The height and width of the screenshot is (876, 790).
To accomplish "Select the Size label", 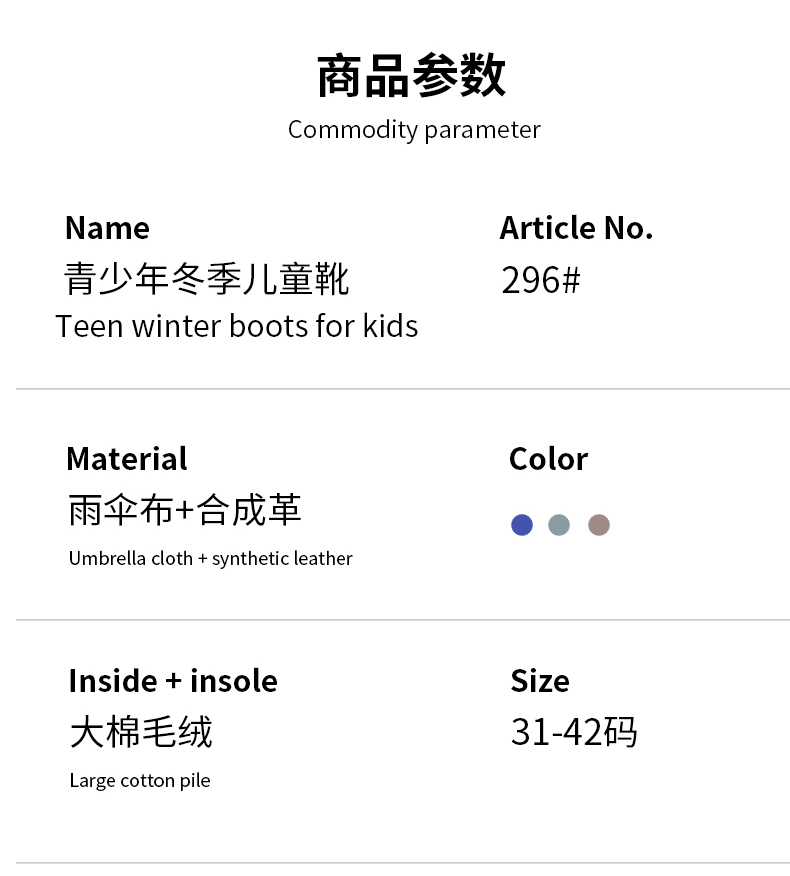I will pos(540,681).
